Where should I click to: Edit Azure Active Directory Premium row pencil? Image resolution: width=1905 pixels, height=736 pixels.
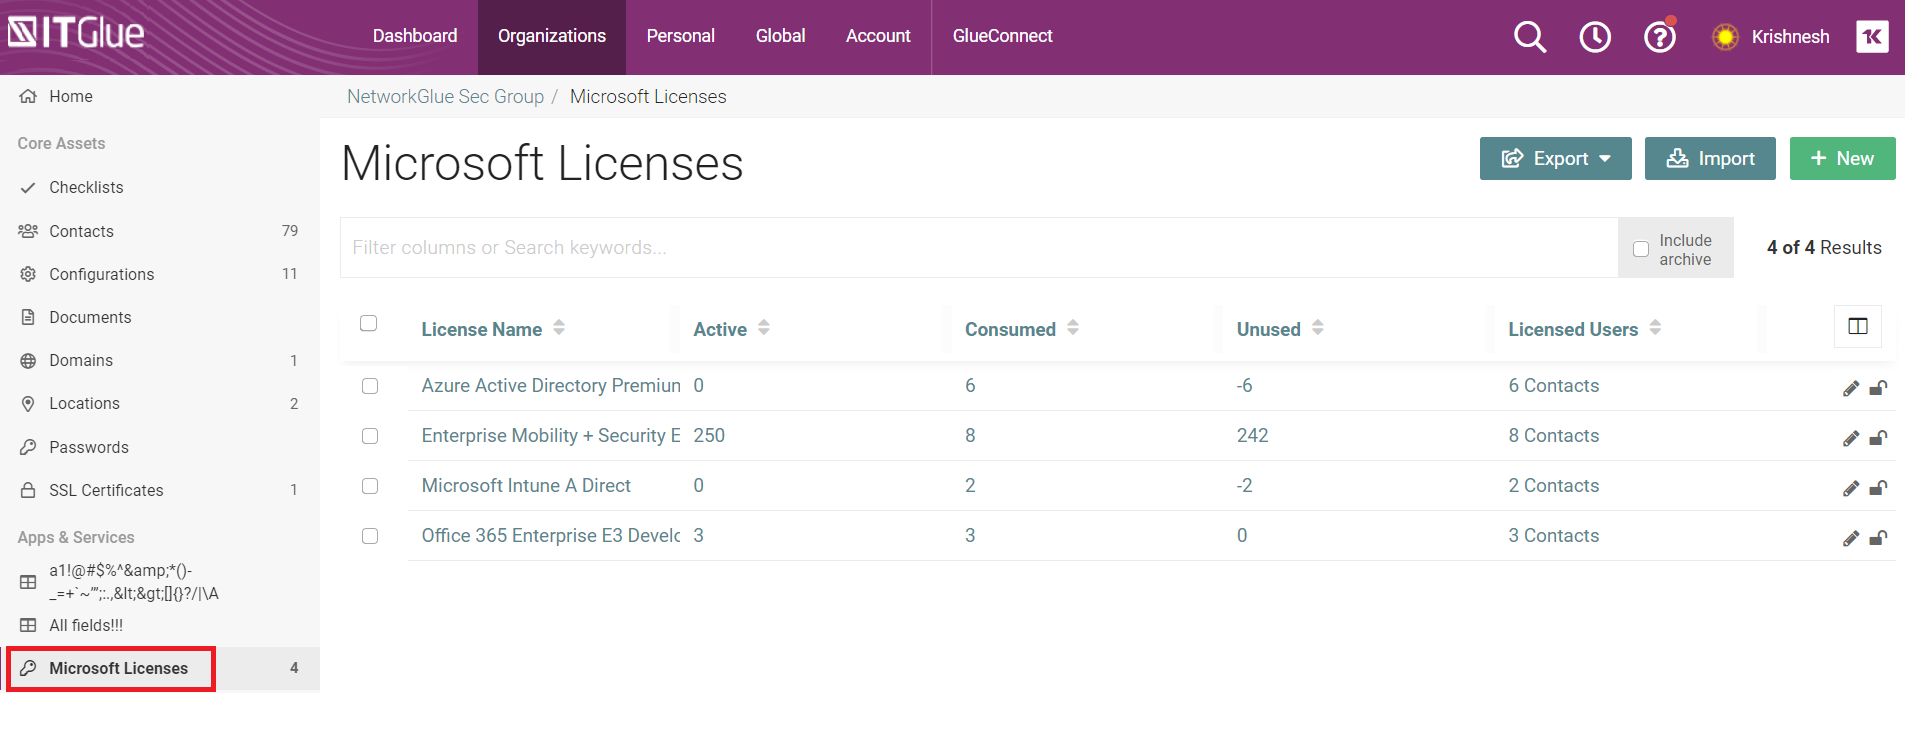[x=1851, y=388]
